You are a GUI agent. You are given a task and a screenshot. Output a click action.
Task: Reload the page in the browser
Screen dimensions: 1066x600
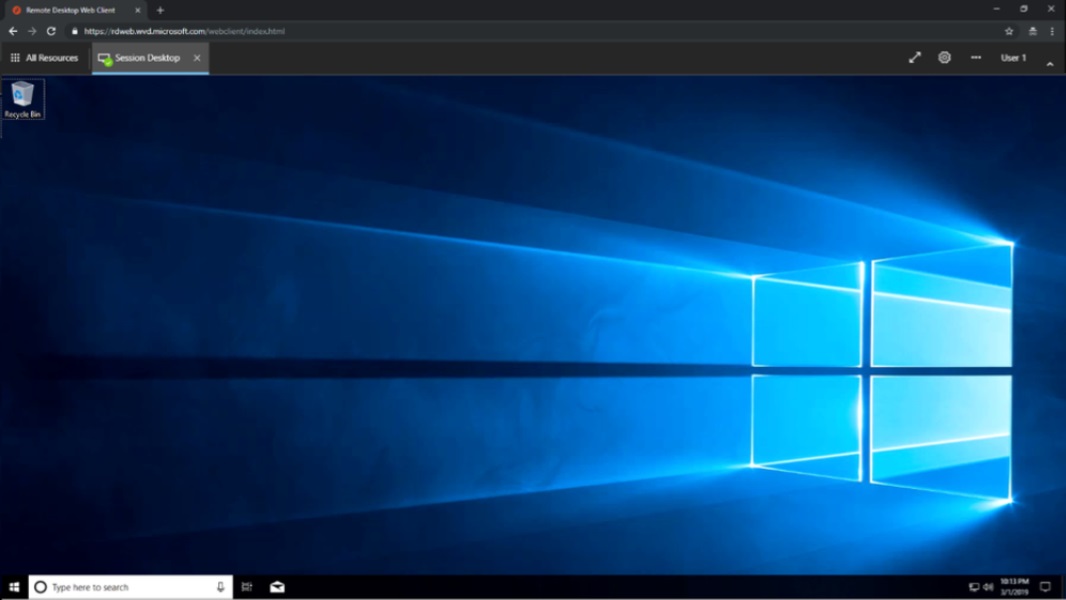[x=51, y=31]
